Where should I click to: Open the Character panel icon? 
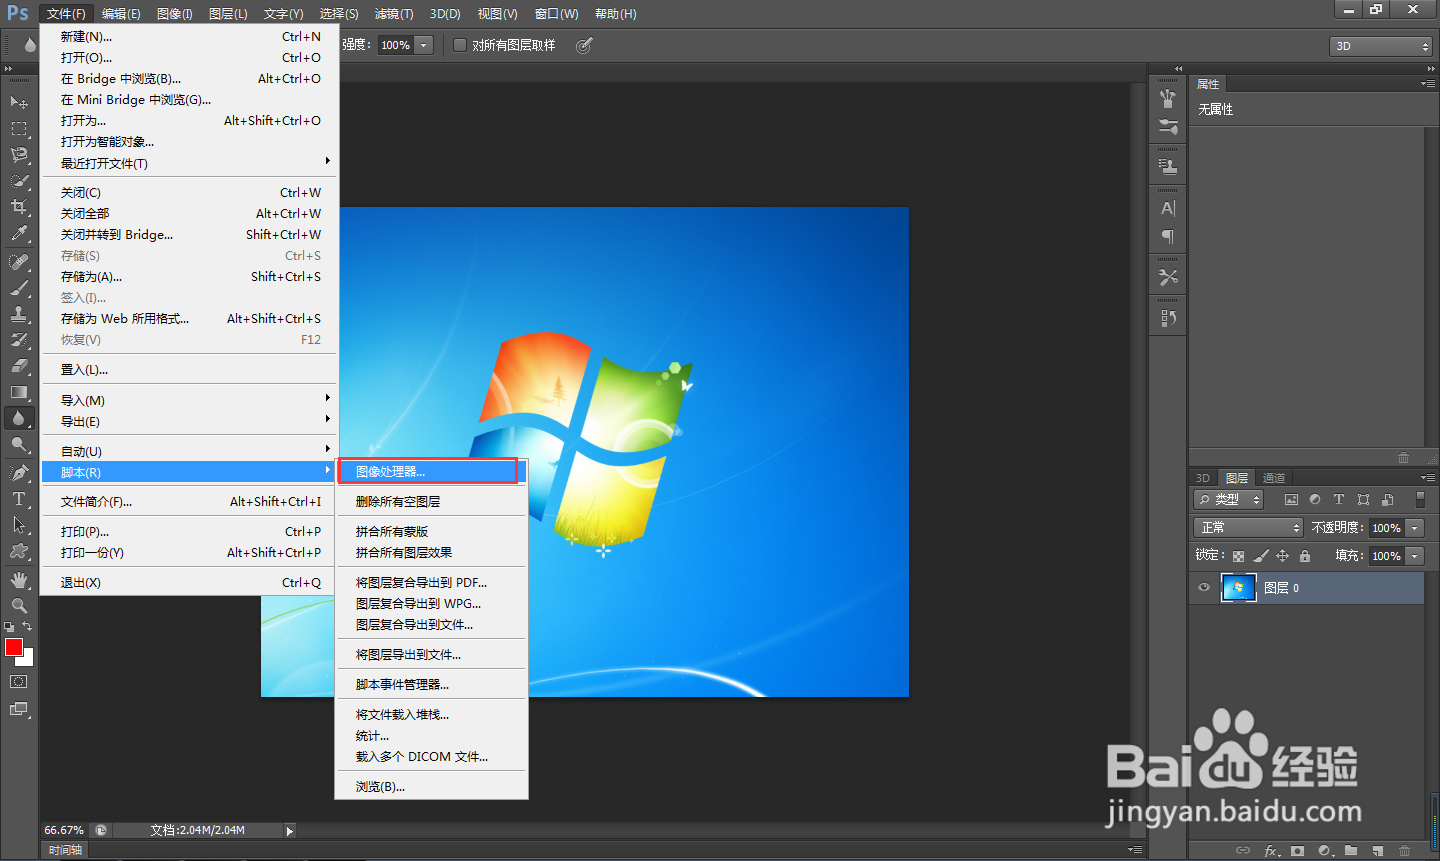1167,208
